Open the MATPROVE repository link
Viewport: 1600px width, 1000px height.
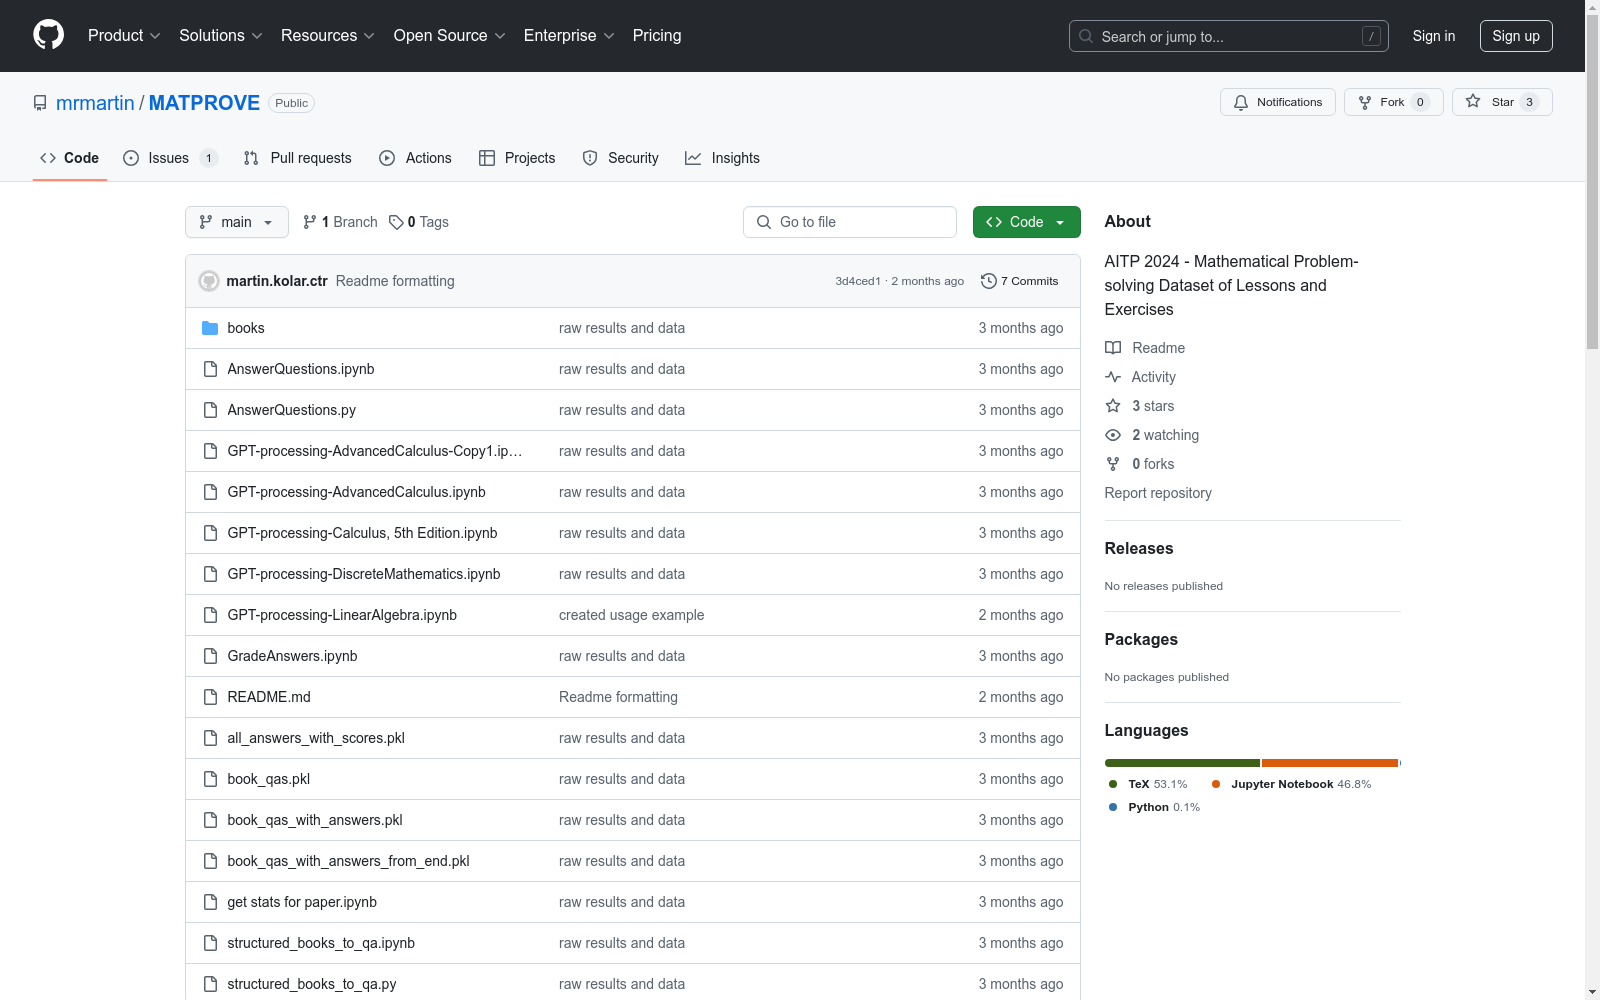[204, 103]
